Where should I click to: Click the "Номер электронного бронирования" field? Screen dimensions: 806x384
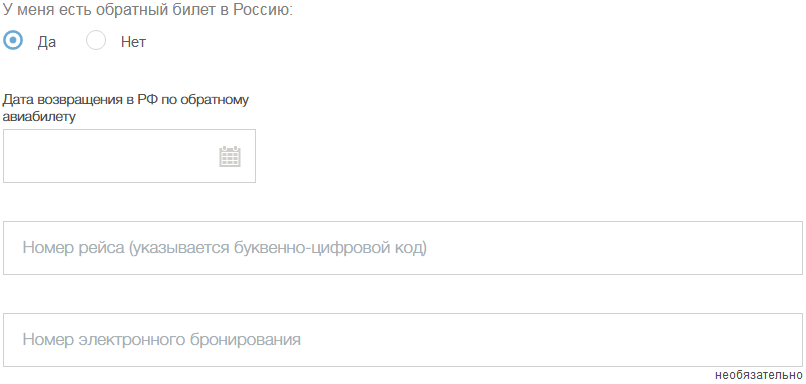click(x=403, y=340)
